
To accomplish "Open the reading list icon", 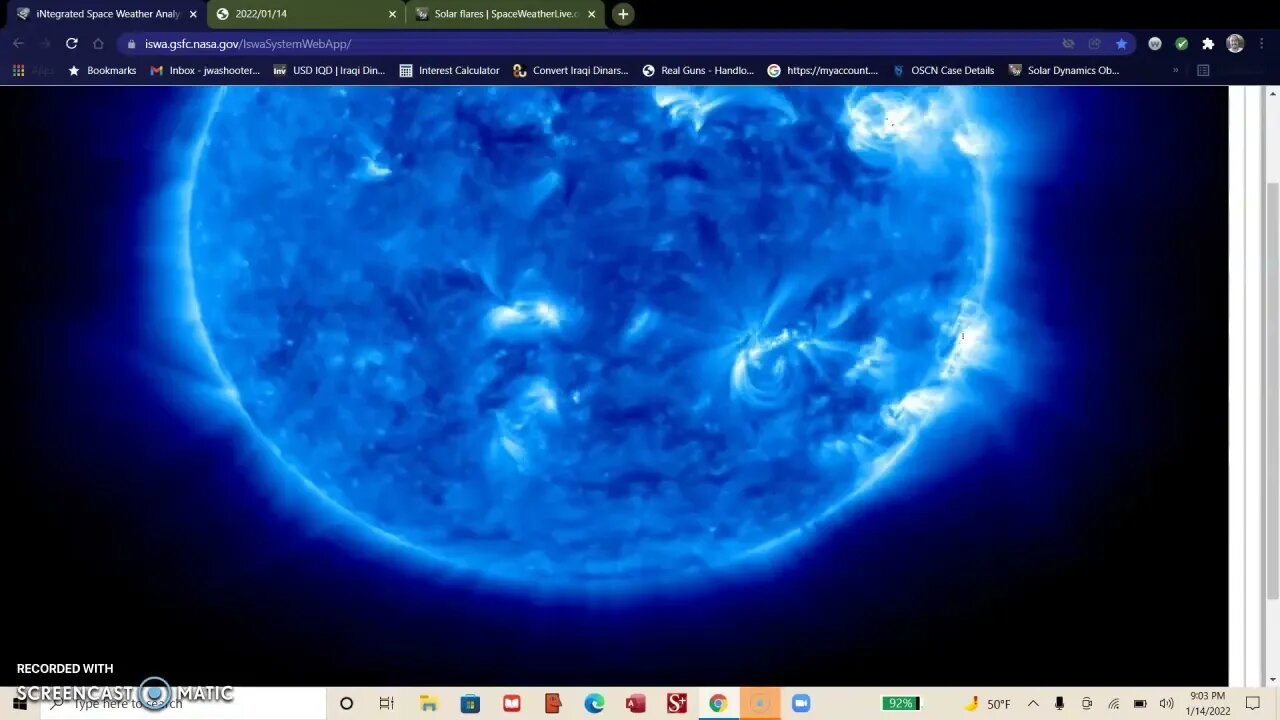I will point(1203,71).
